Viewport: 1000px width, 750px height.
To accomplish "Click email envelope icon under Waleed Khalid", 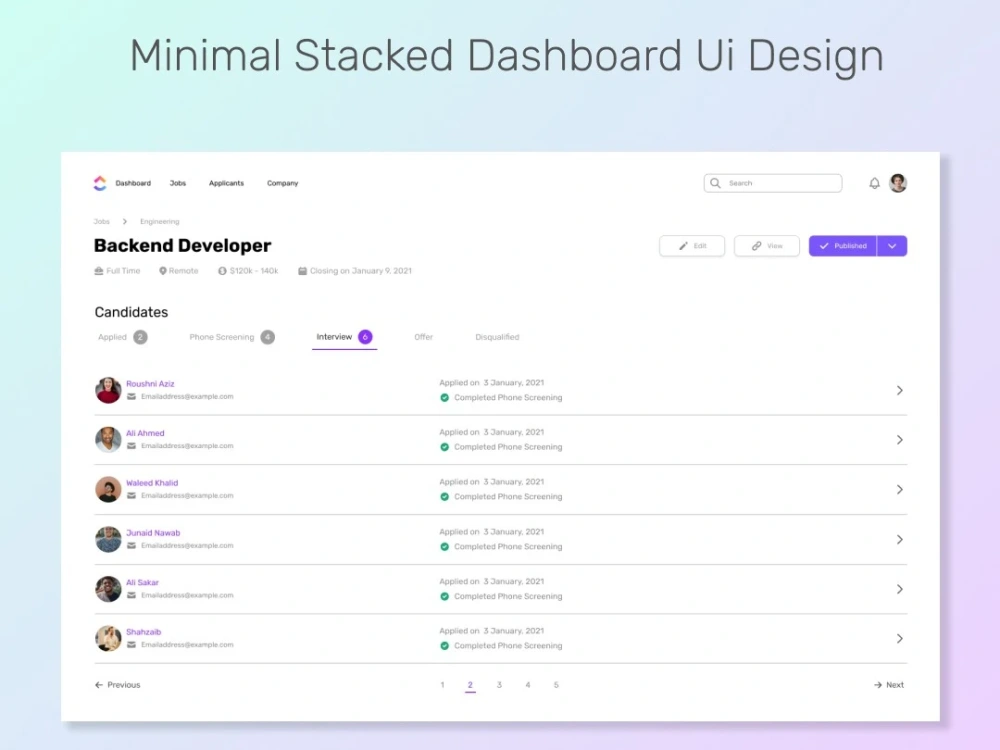I will pyautogui.click(x=131, y=496).
